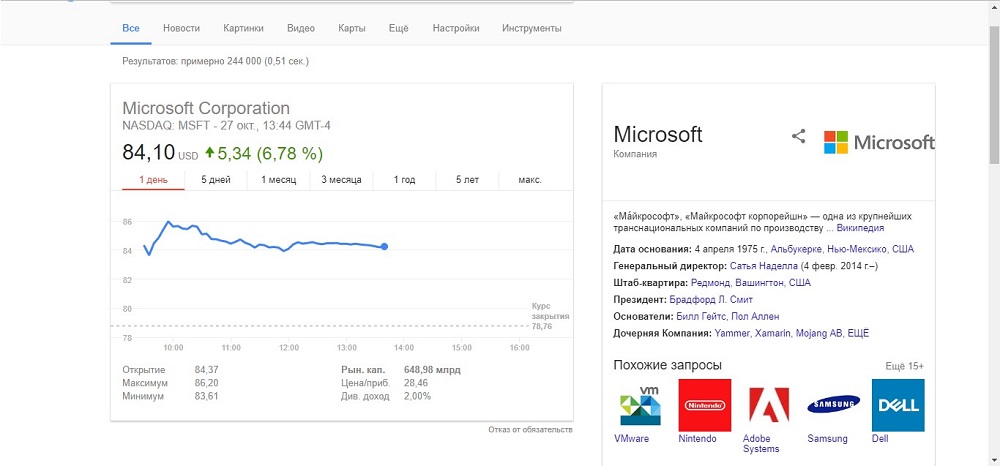Screen dimensions: 1000x466
Task: Click the blue endpoint dot on stock chart
Action: coord(385,247)
